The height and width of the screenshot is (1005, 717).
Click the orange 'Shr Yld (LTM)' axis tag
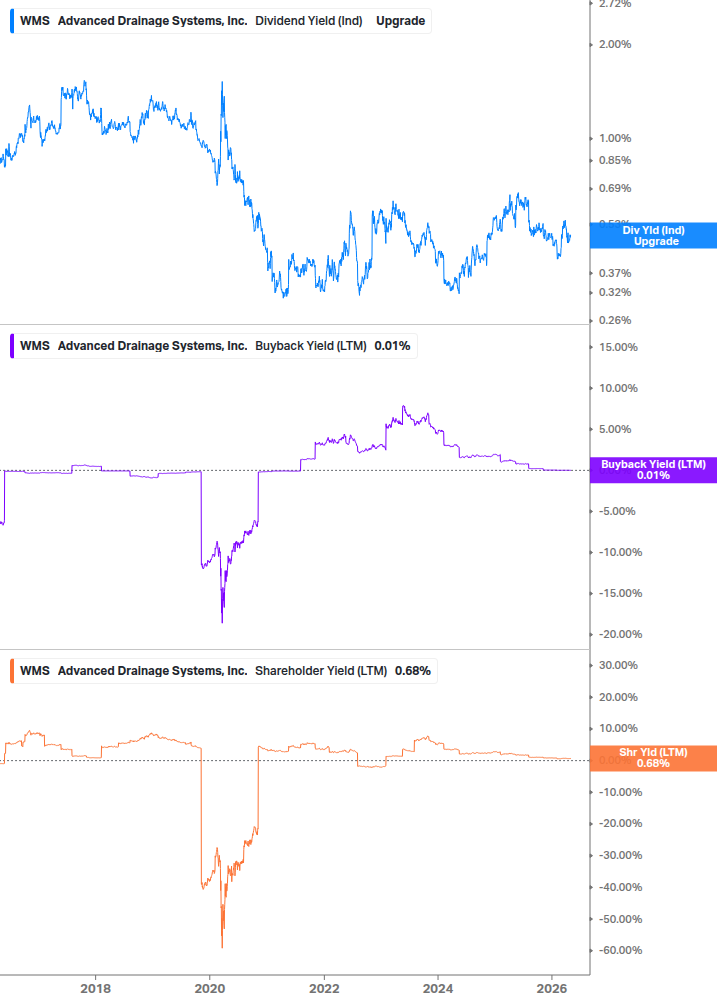654,758
